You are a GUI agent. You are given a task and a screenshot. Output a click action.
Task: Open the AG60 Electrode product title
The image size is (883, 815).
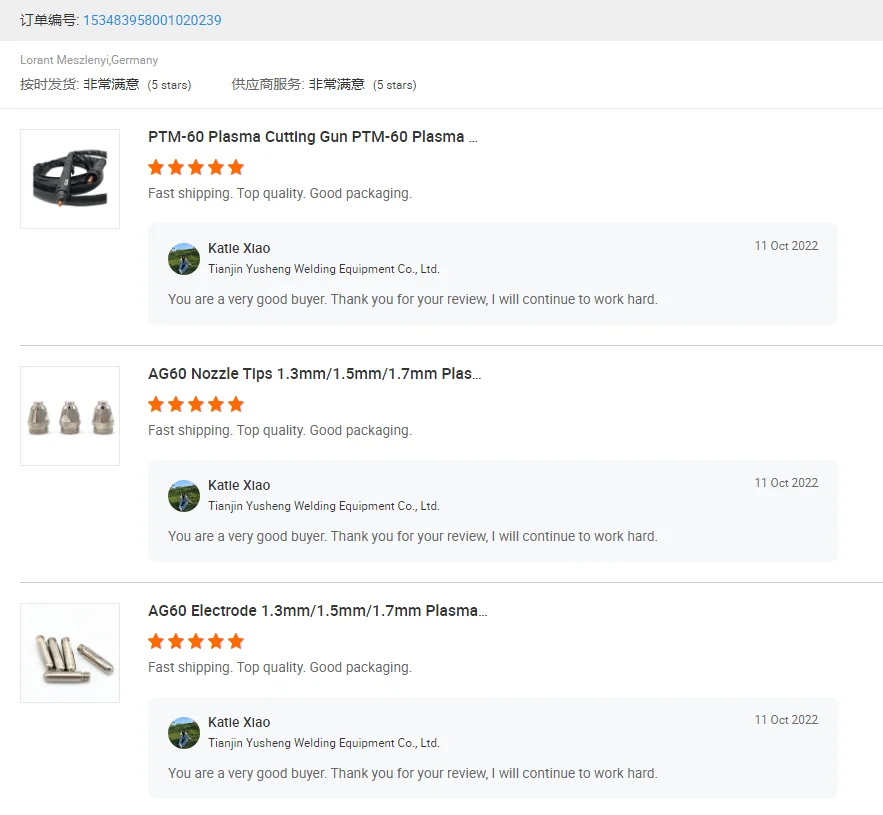[317, 611]
